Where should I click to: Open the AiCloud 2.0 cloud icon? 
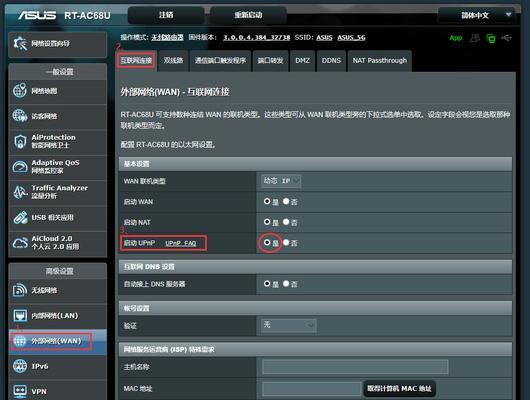click(20, 242)
